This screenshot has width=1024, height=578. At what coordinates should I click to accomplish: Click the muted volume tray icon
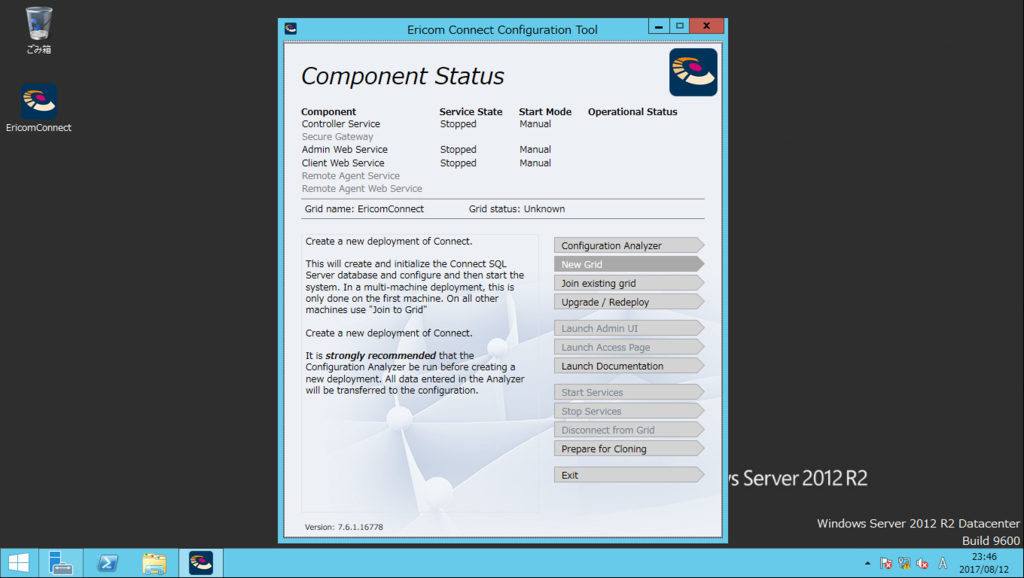922,563
